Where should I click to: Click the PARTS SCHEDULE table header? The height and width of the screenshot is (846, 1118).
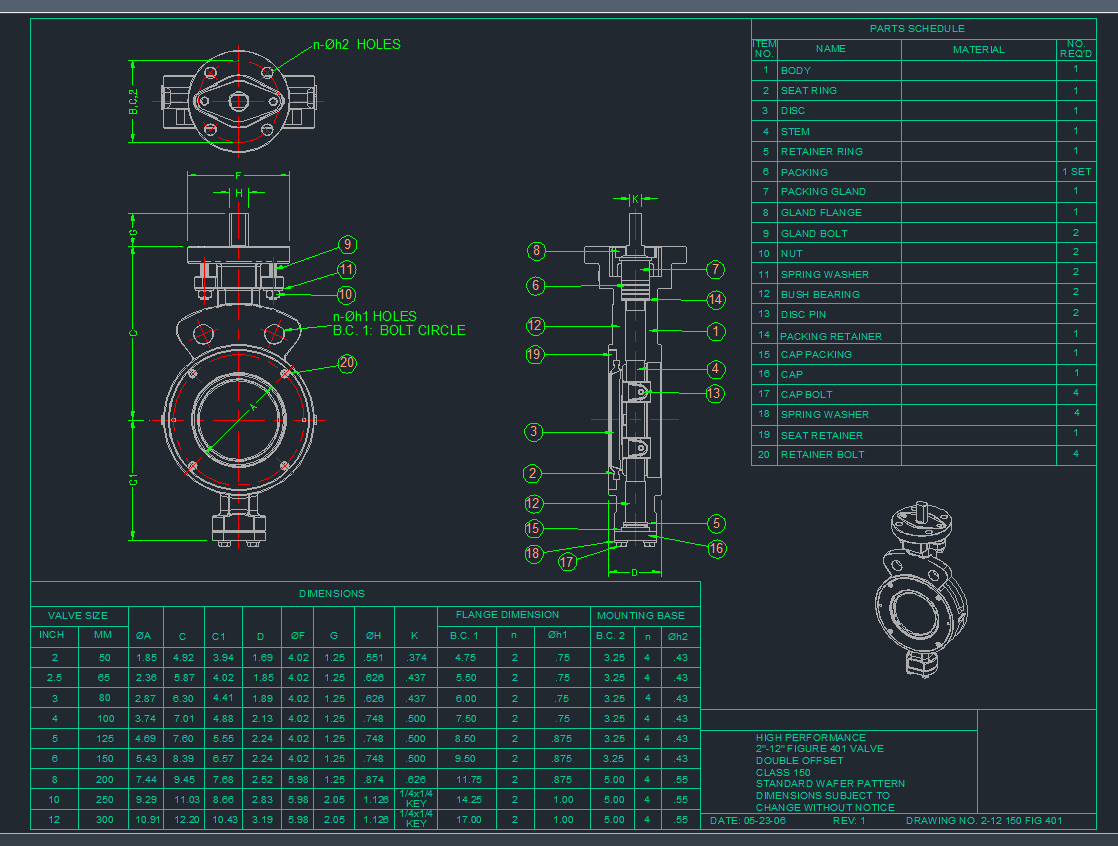click(x=917, y=29)
